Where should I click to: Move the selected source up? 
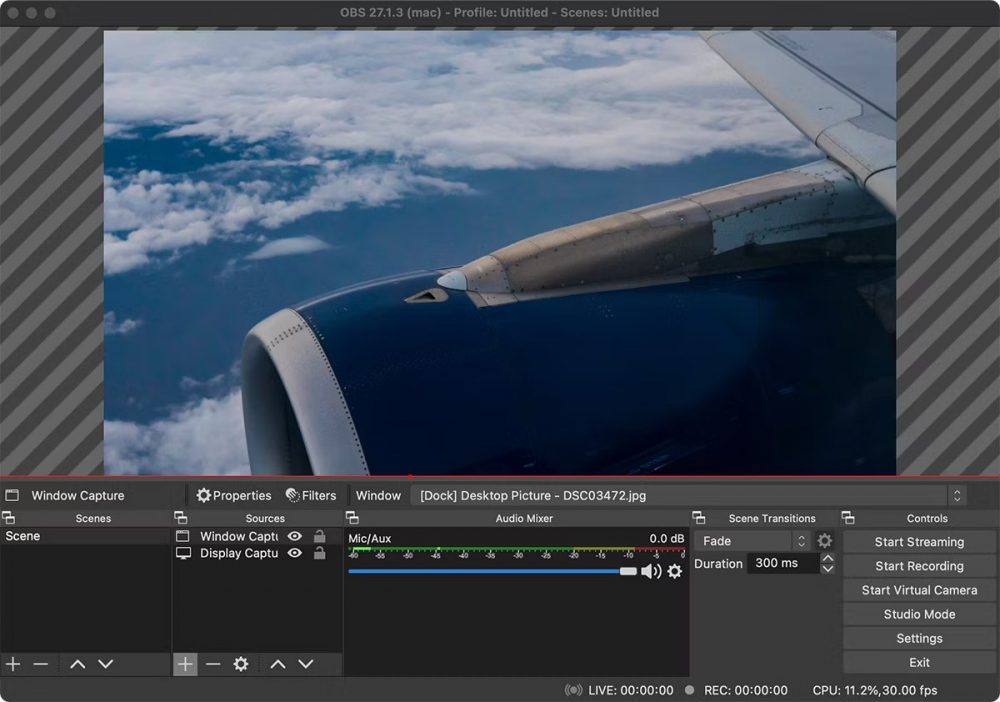278,664
